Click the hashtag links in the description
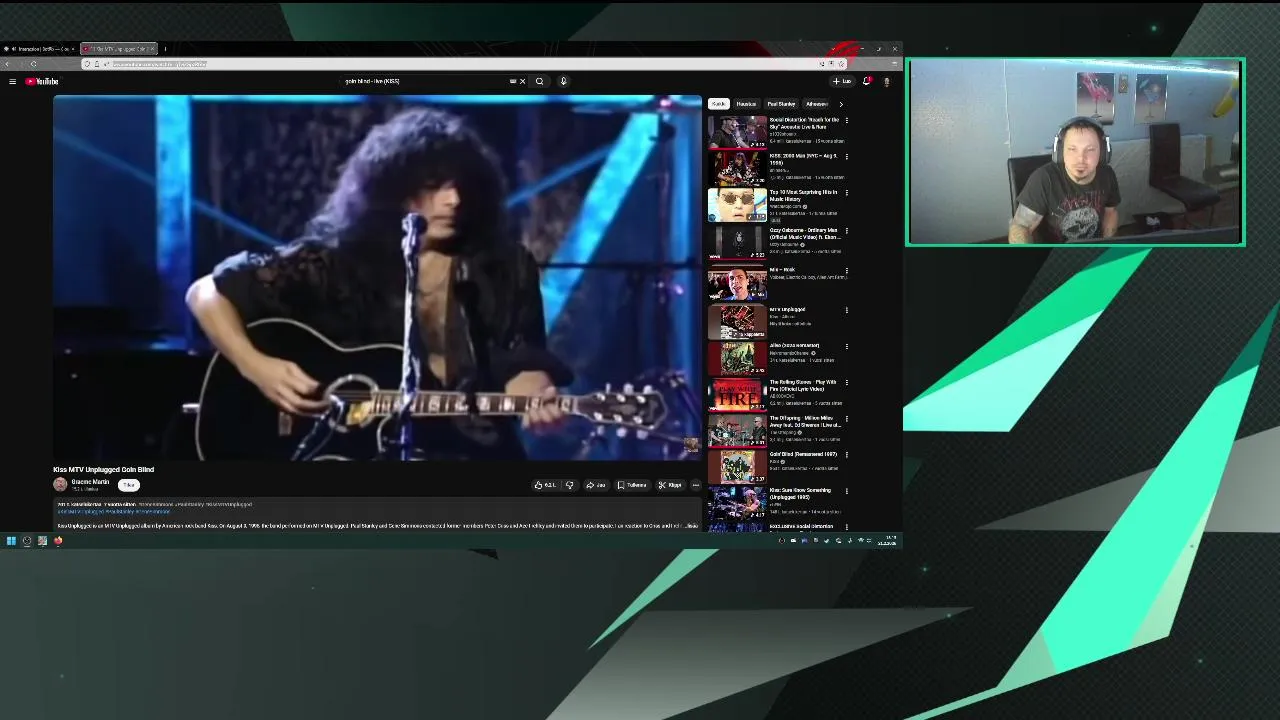The width and height of the screenshot is (1280, 720). pyautogui.click(x=114, y=511)
